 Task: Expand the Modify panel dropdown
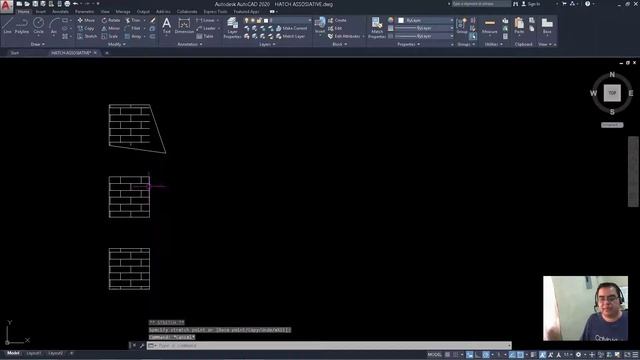click(x=116, y=44)
